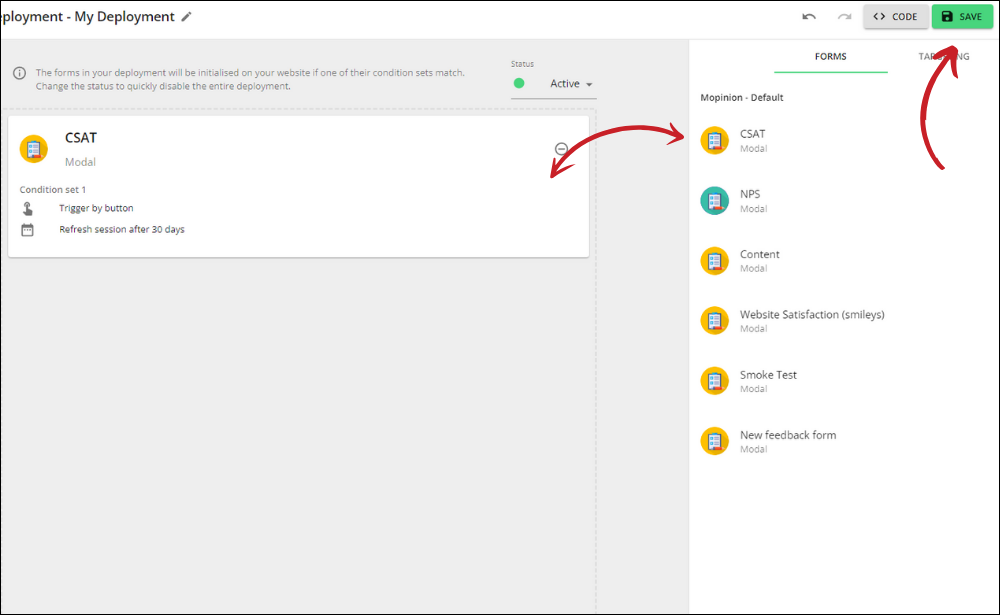
Task: Select the Trigger by button condition
Action: point(96,209)
